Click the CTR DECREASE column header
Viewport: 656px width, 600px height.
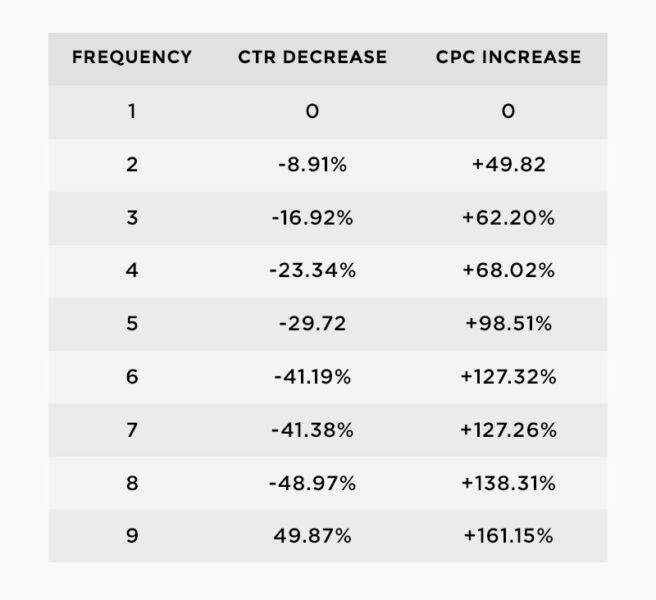point(312,57)
